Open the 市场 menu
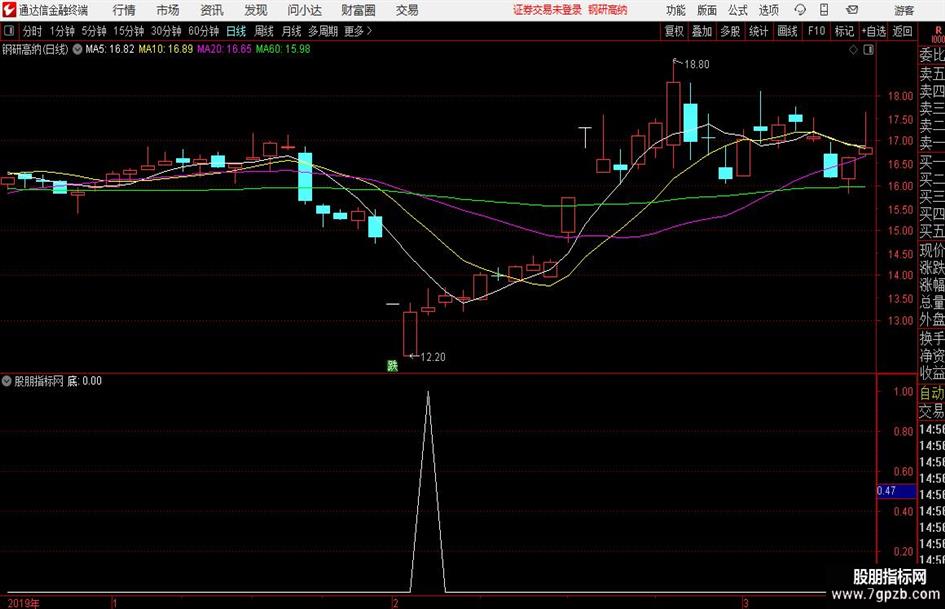The image size is (945, 609). coord(168,10)
